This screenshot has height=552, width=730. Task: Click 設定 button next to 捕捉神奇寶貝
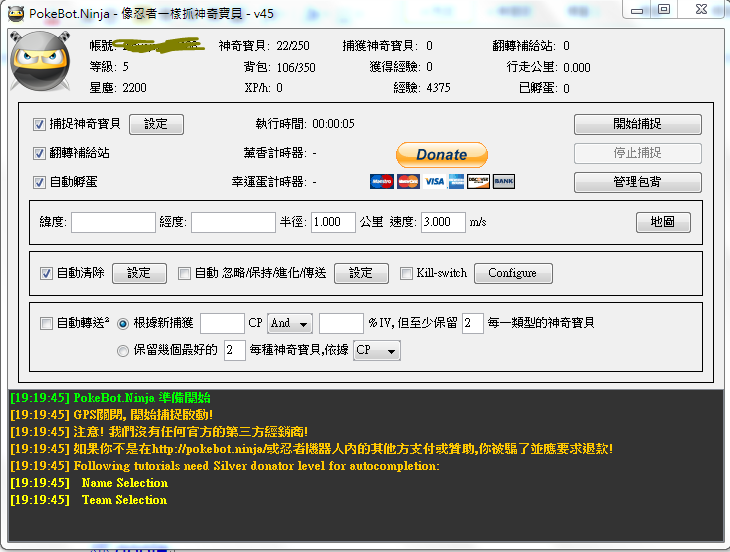(x=156, y=124)
